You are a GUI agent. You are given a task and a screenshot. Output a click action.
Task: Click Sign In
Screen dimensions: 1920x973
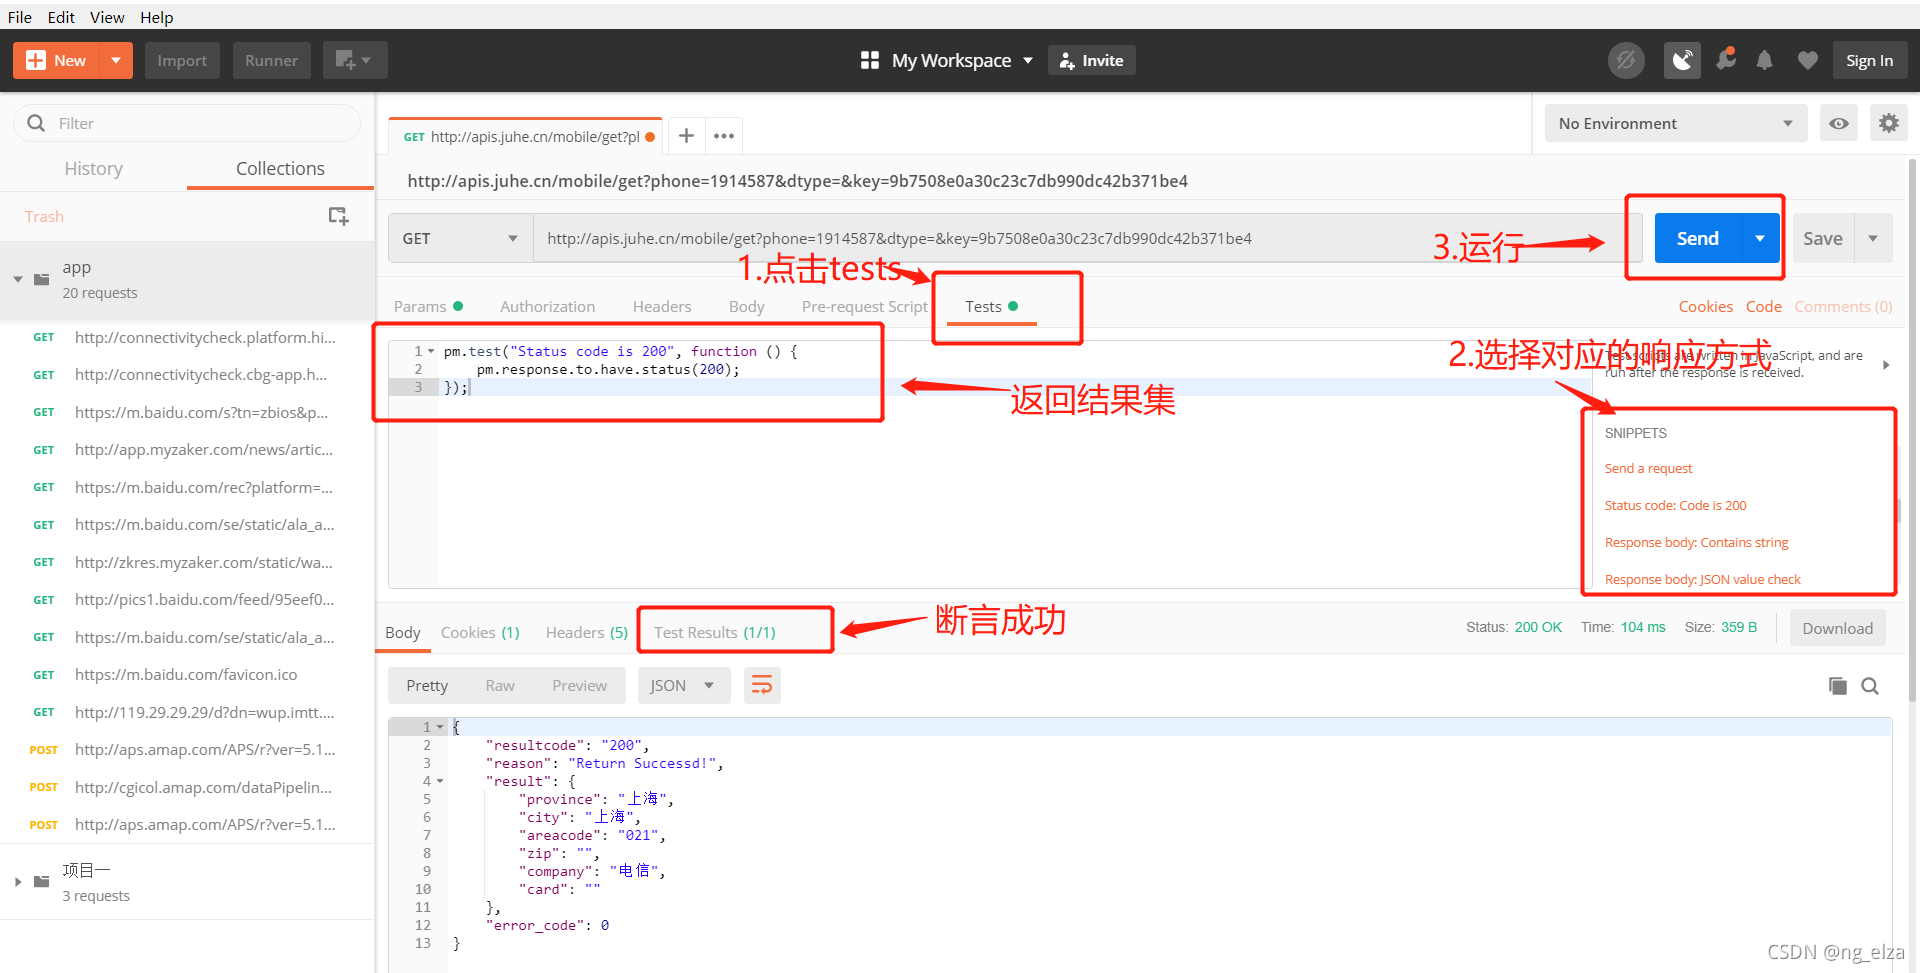[x=1869, y=60]
